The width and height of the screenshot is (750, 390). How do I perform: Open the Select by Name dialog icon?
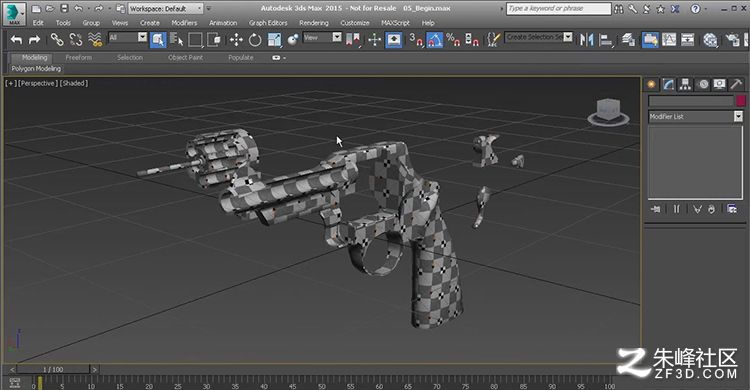pyautogui.click(x=176, y=40)
